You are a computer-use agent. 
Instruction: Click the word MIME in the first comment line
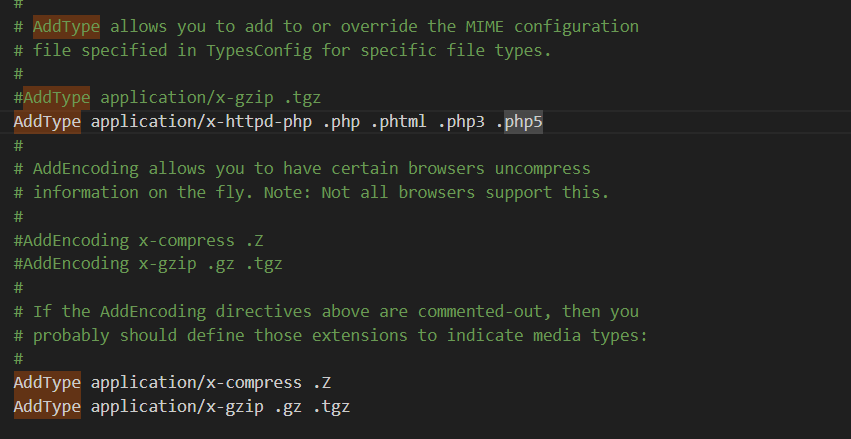(x=484, y=27)
